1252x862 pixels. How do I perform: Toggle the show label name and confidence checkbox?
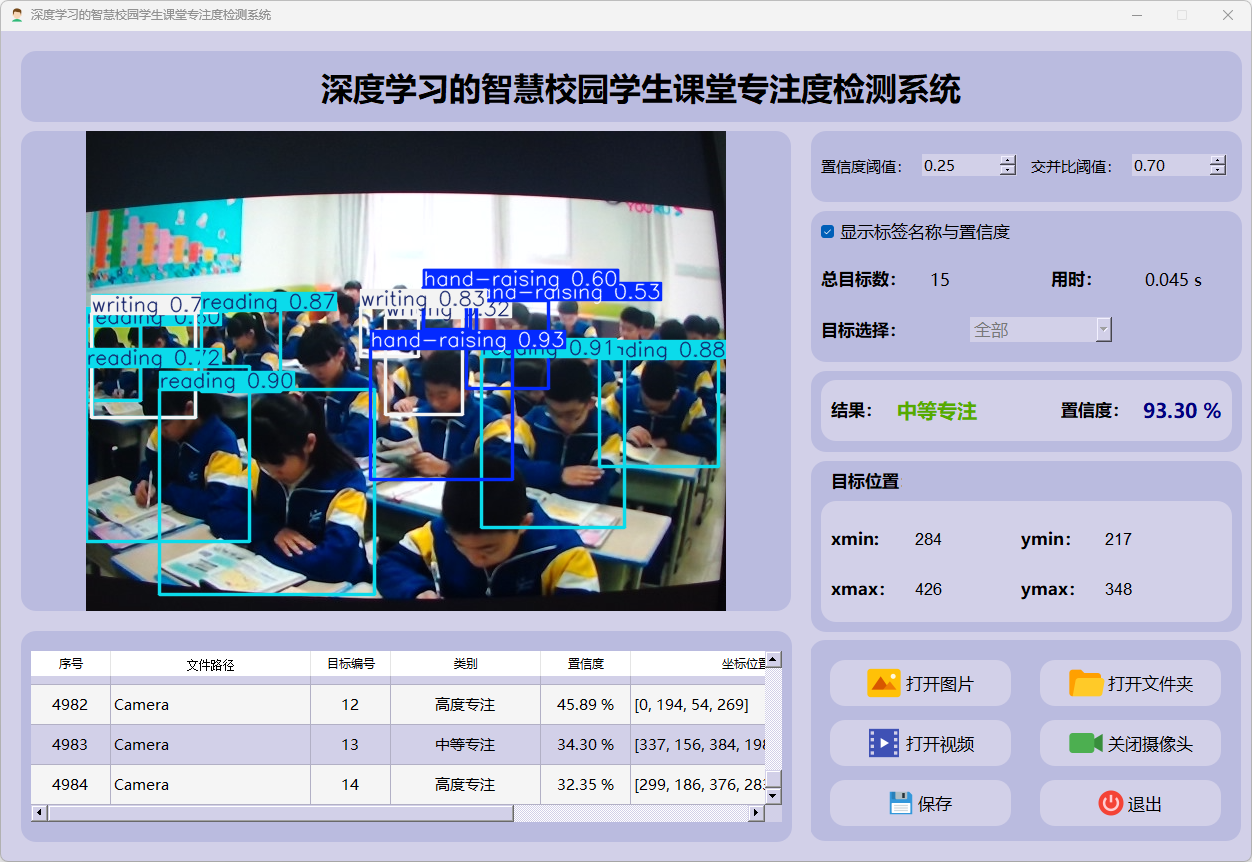(x=827, y=232)
